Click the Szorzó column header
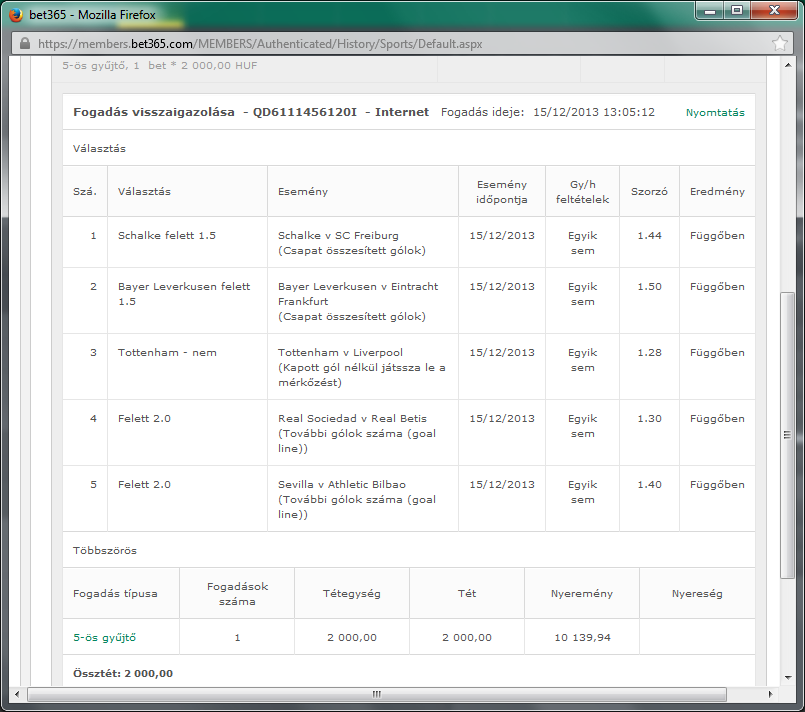The image size is (805, 712). (649, 191)
